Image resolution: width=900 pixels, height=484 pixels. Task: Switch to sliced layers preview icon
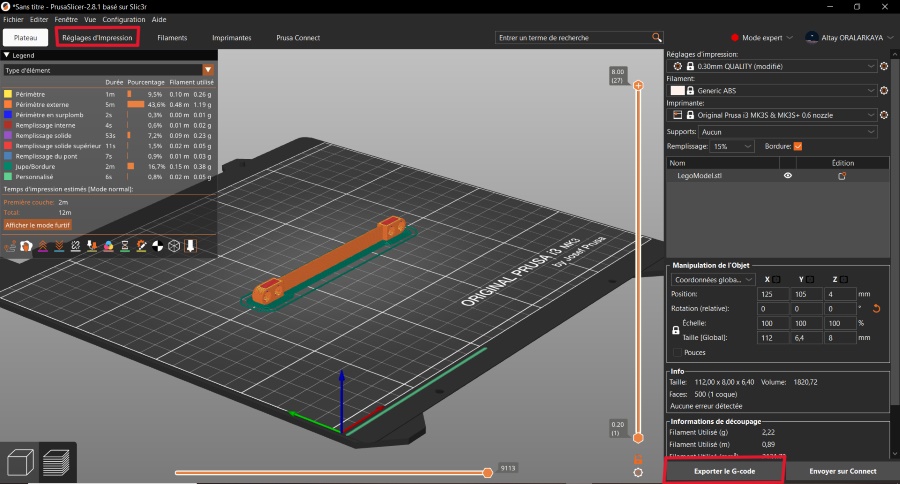click(x=56, y=462)
